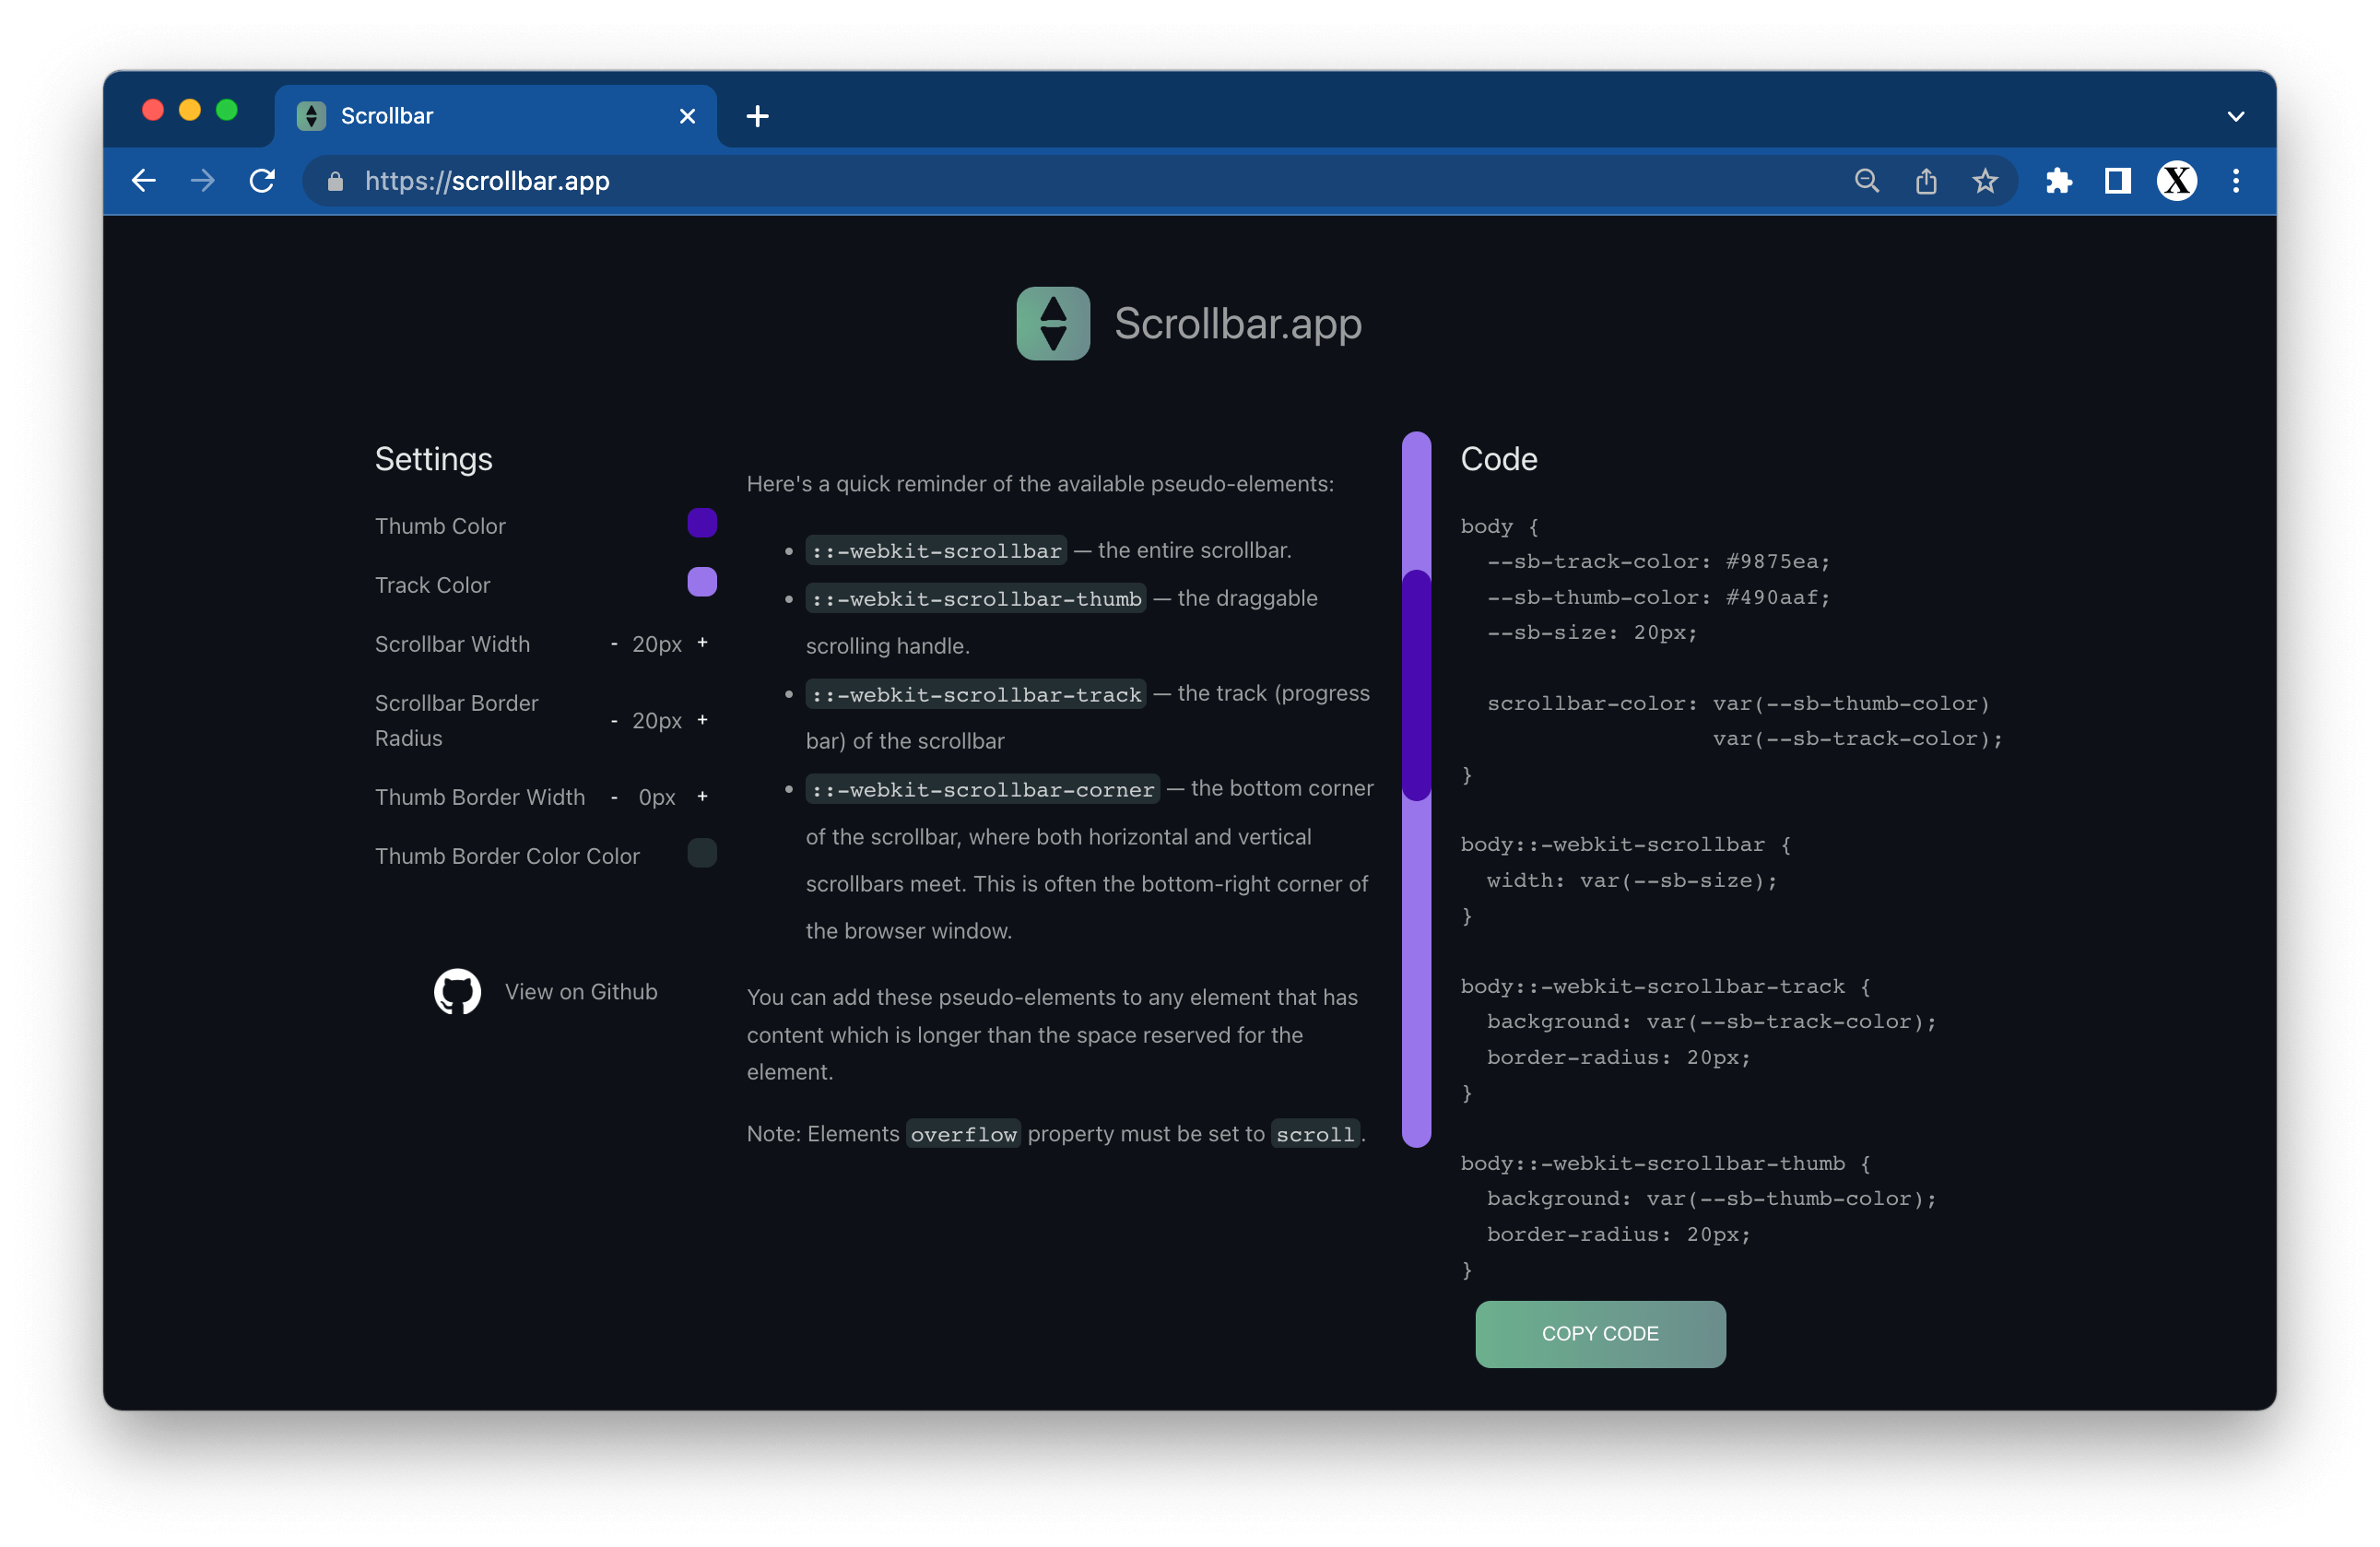Click the --sb-track-color: #9875ea line

(1658, 562)
